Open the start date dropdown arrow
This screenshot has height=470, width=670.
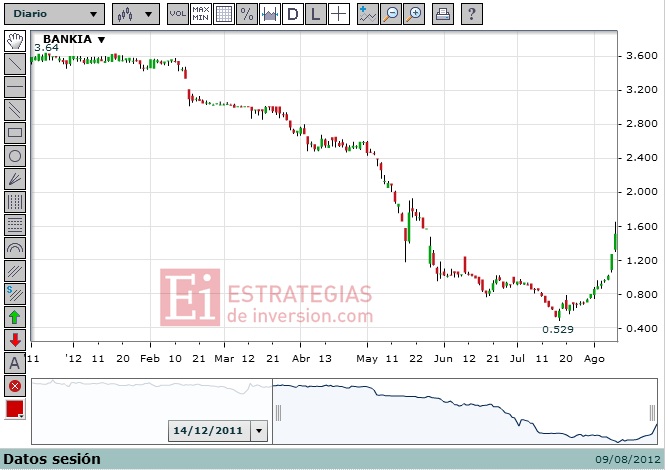tap(259, 431)
